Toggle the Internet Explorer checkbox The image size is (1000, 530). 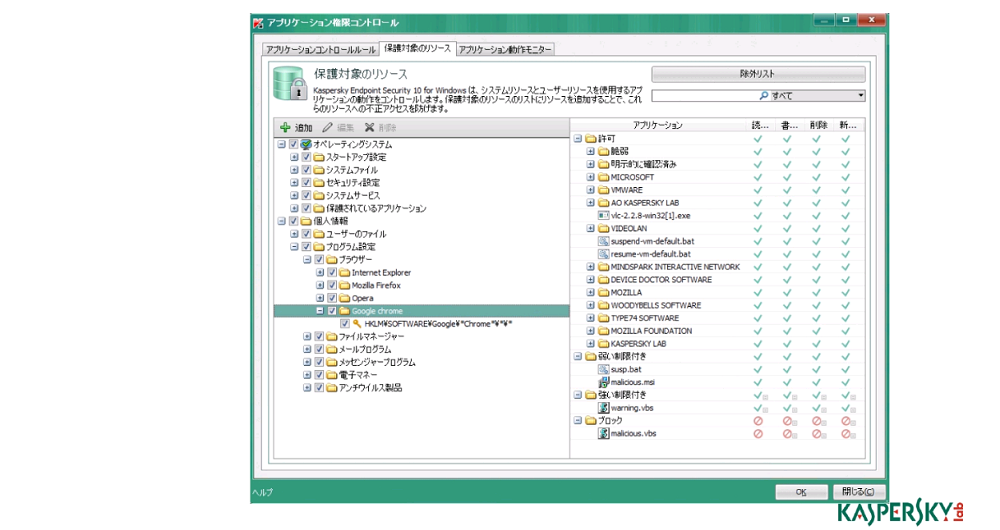click(332, 272)
